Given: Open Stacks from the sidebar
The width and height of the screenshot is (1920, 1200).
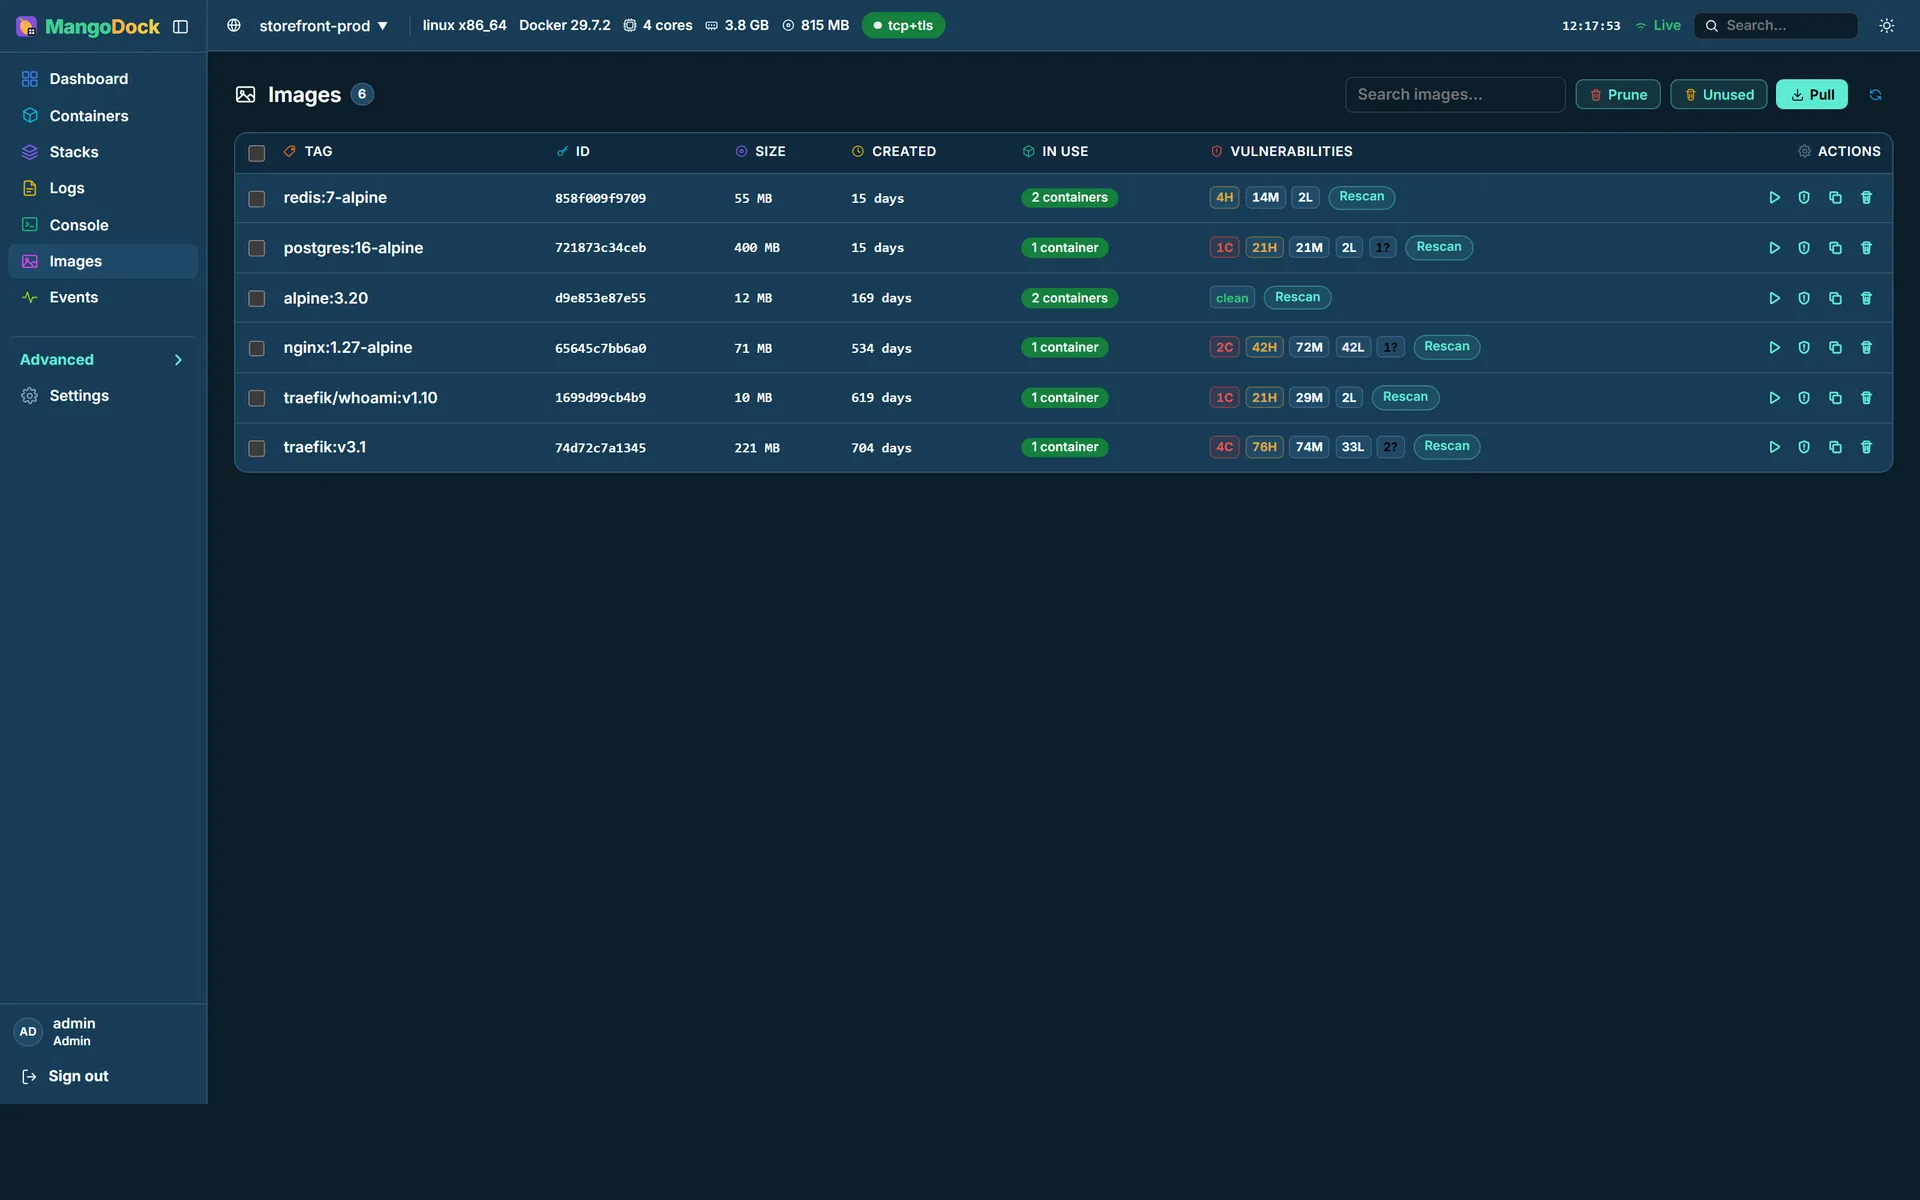Looking at the screenshot, I should click(x=103, y=152).
